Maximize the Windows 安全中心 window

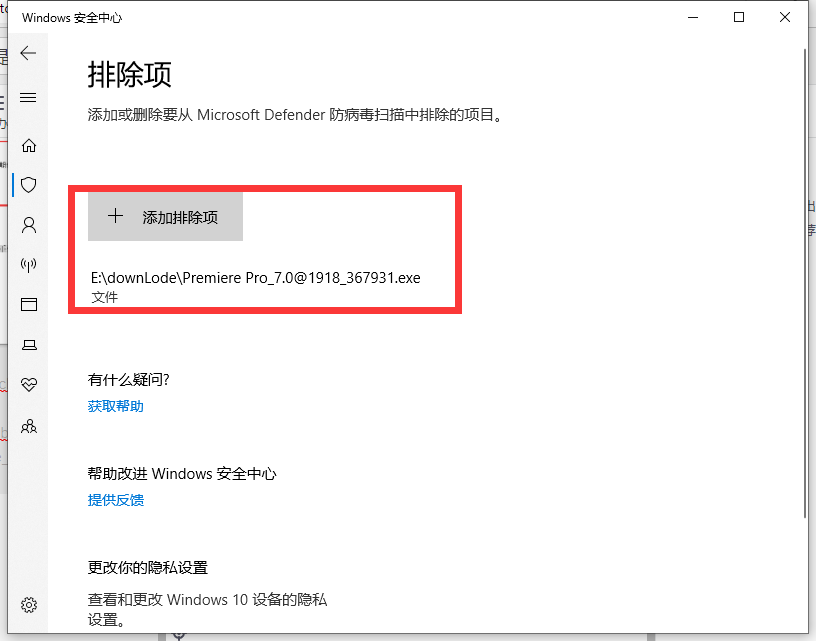[x=738, y=17]
